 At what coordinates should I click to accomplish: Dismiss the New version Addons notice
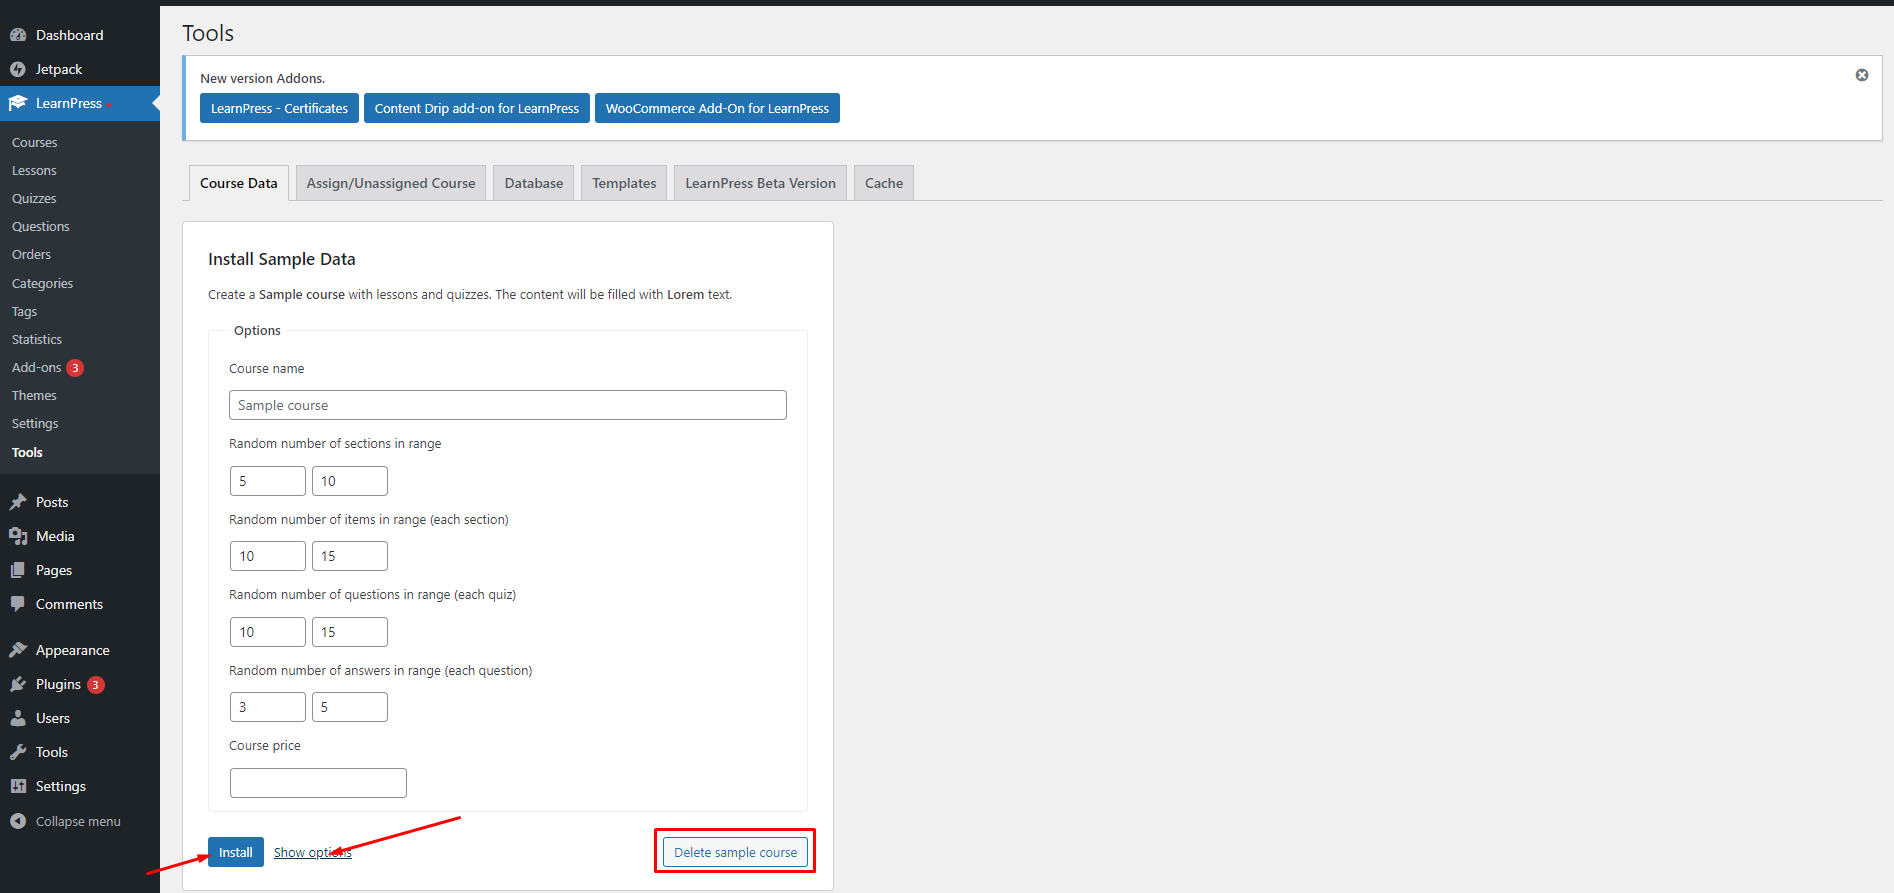pyautogui.click(x=1862, y=75)
